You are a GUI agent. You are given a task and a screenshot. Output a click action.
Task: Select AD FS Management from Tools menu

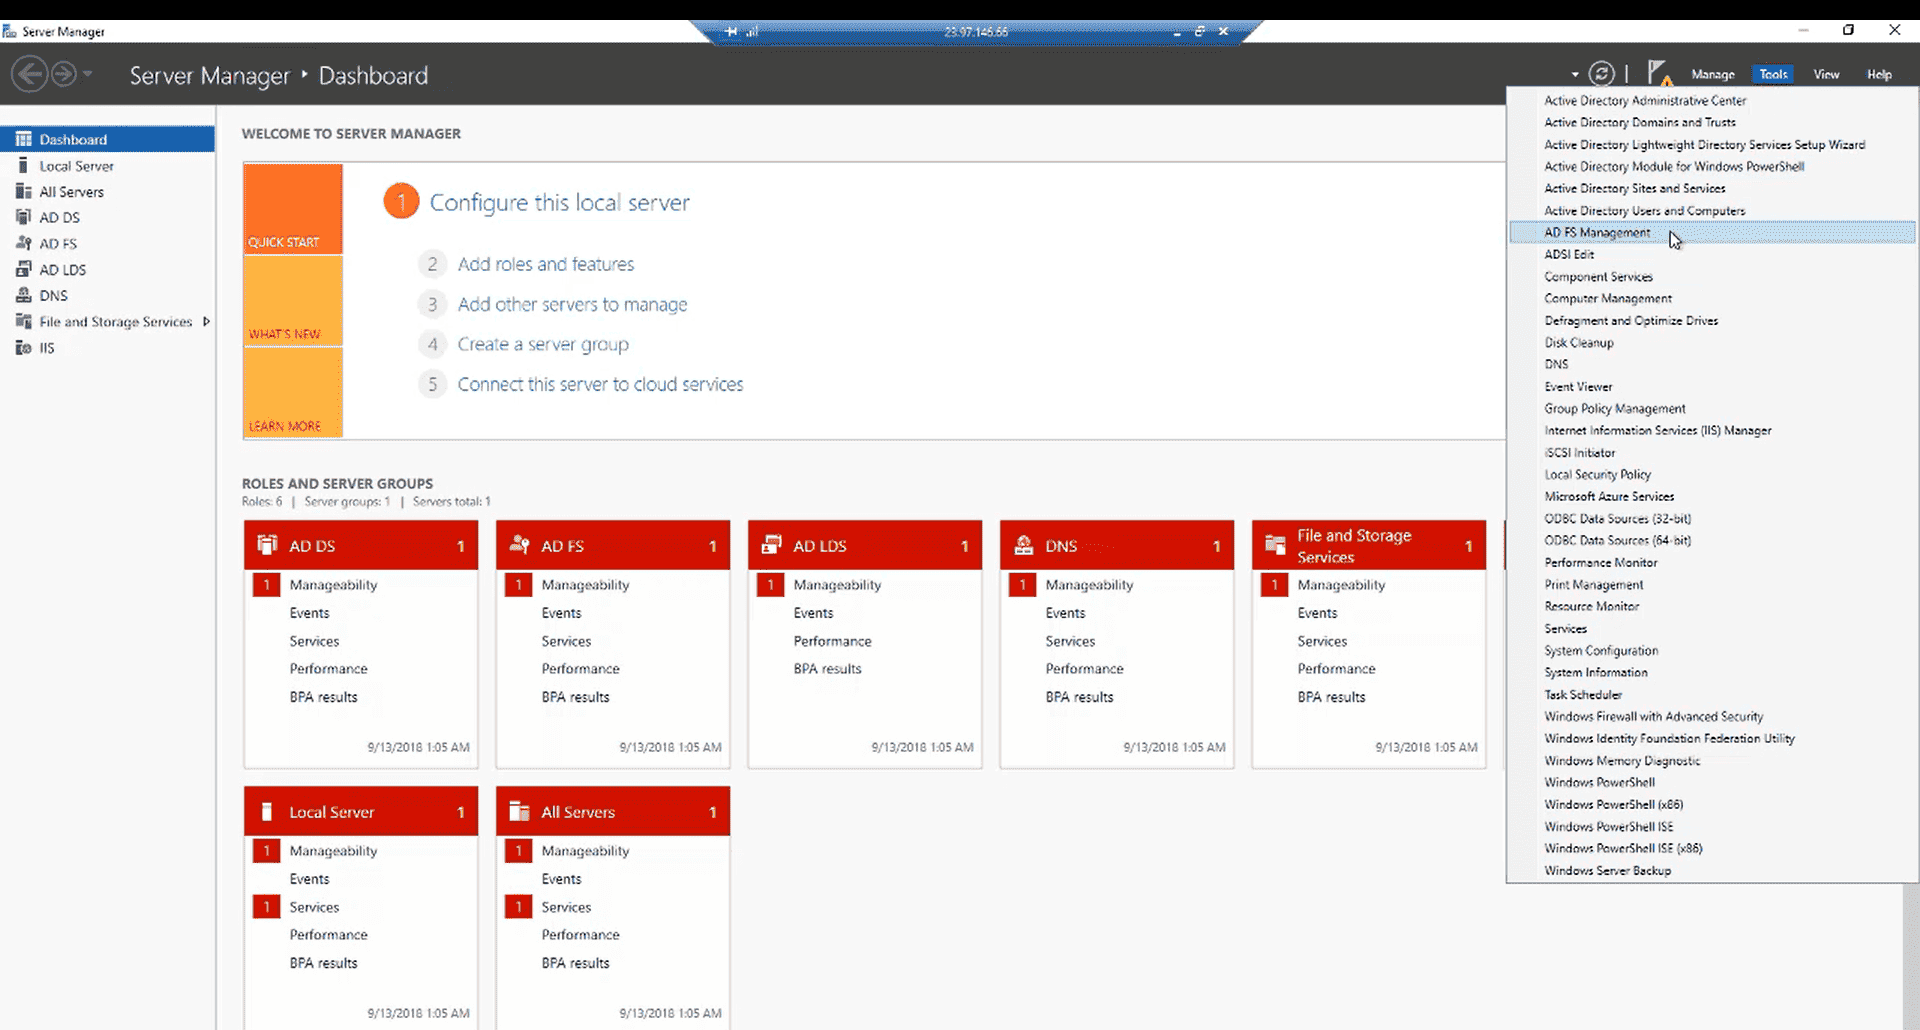coord(1597,233)
